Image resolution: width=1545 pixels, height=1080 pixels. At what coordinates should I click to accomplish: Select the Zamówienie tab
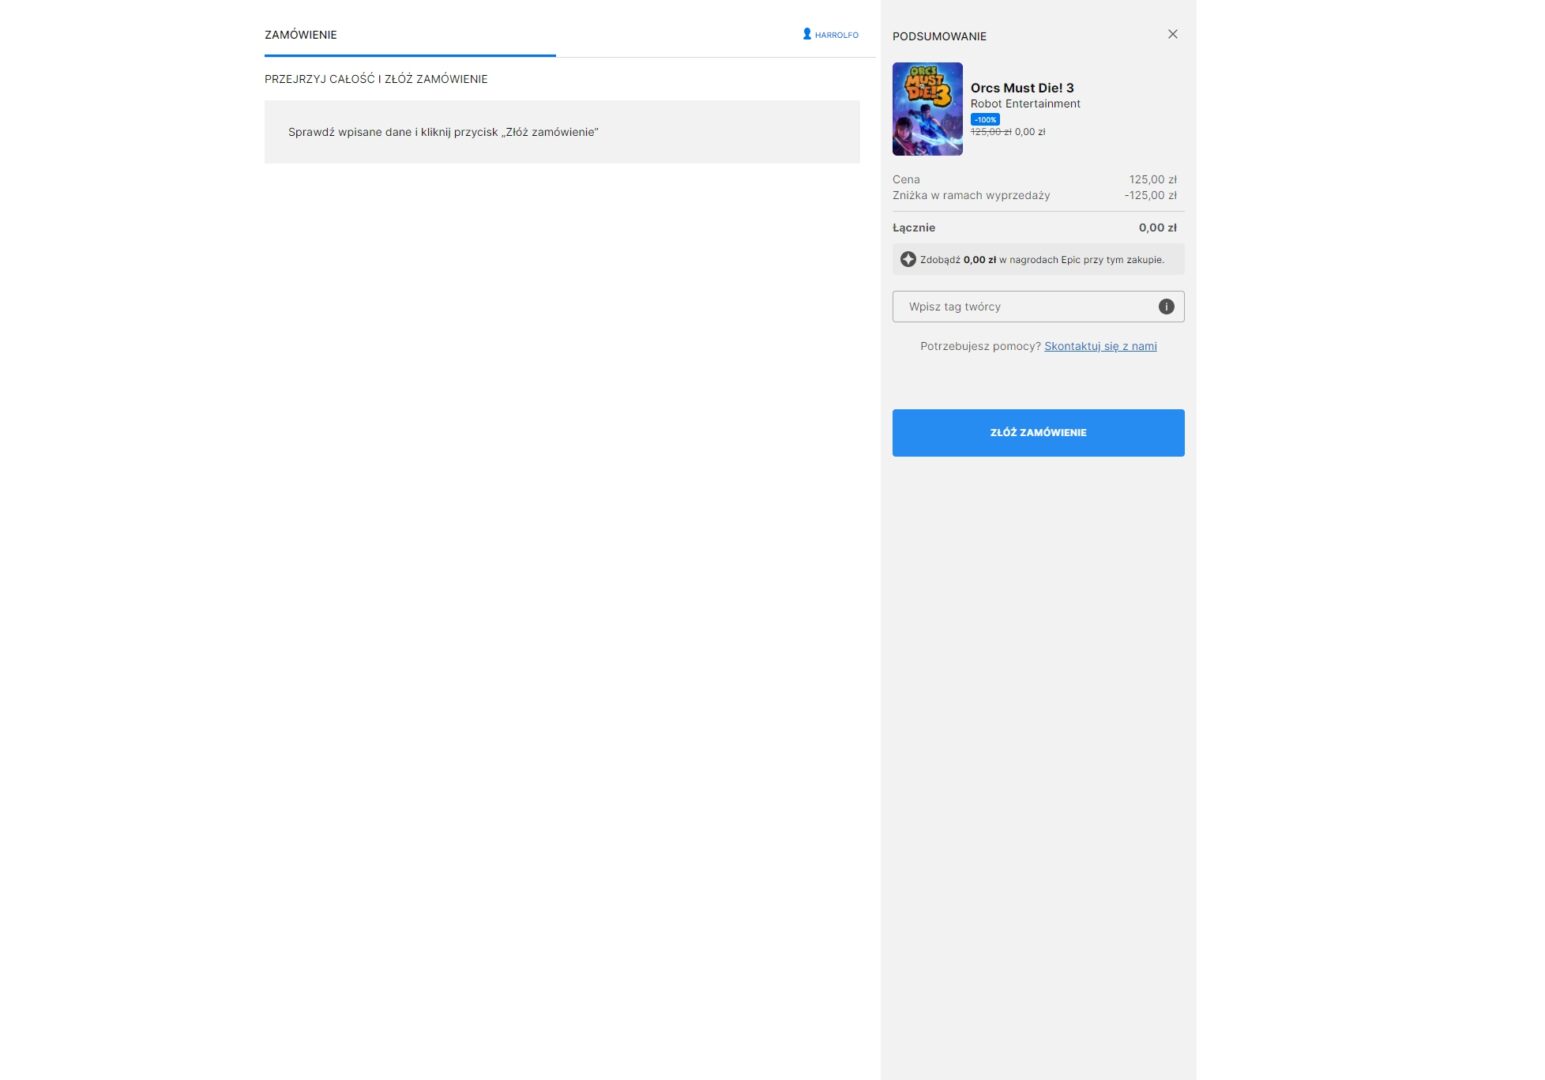[301, 35]
